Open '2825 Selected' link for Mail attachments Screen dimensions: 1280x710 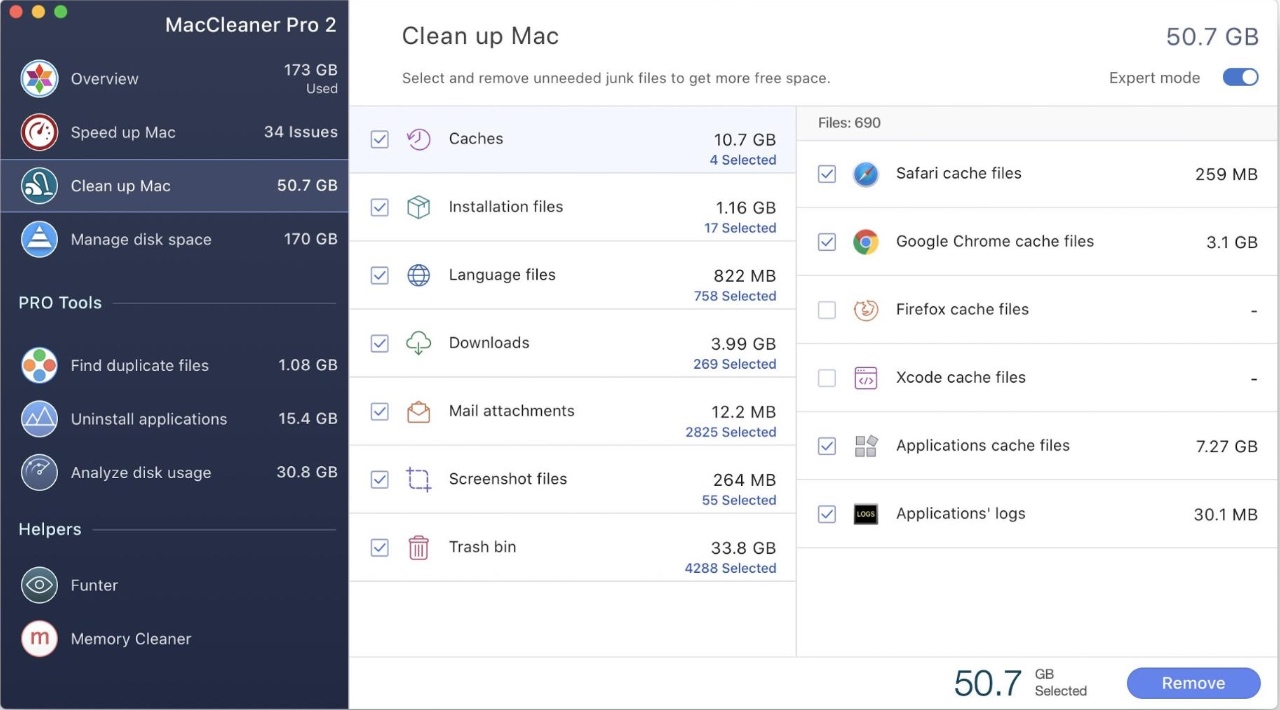point(731,432)
